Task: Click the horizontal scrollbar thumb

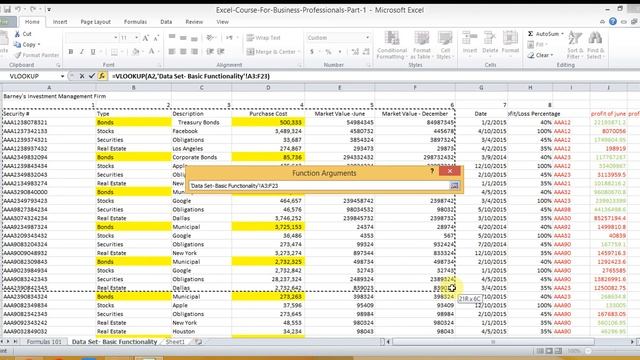Action: pos(493,342)
